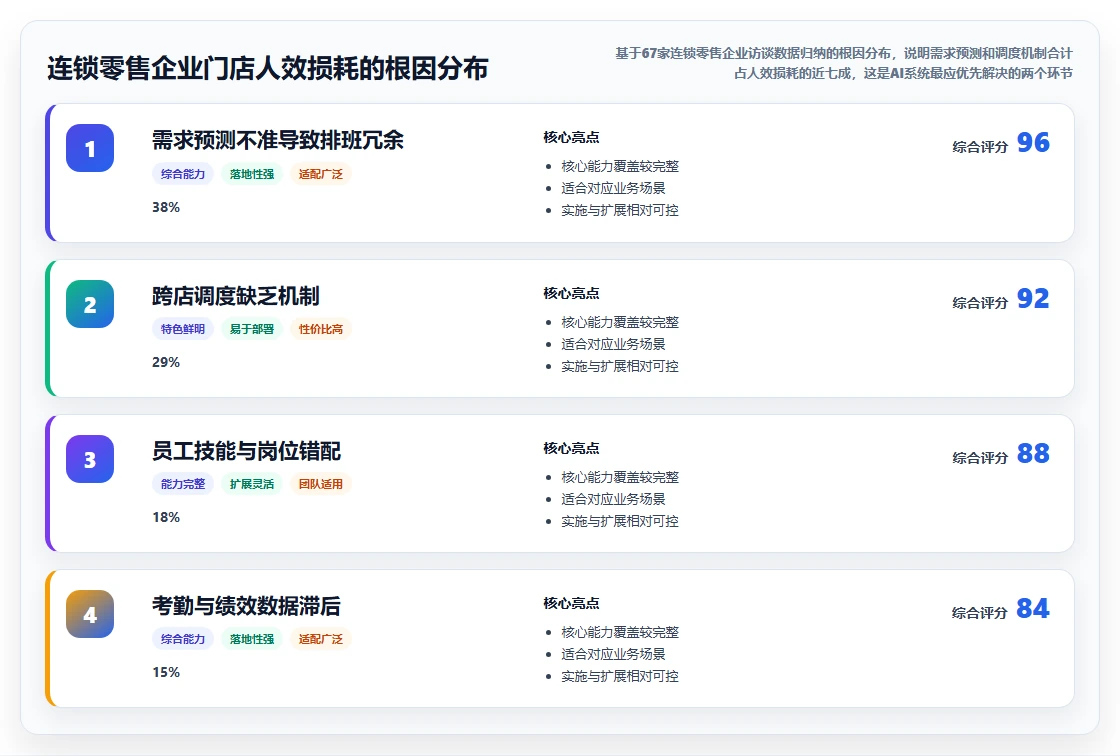Click 核心能力覆盖较完整 bullet in card 4
This screenshot has width=1120, height=756.
(620, 632)
